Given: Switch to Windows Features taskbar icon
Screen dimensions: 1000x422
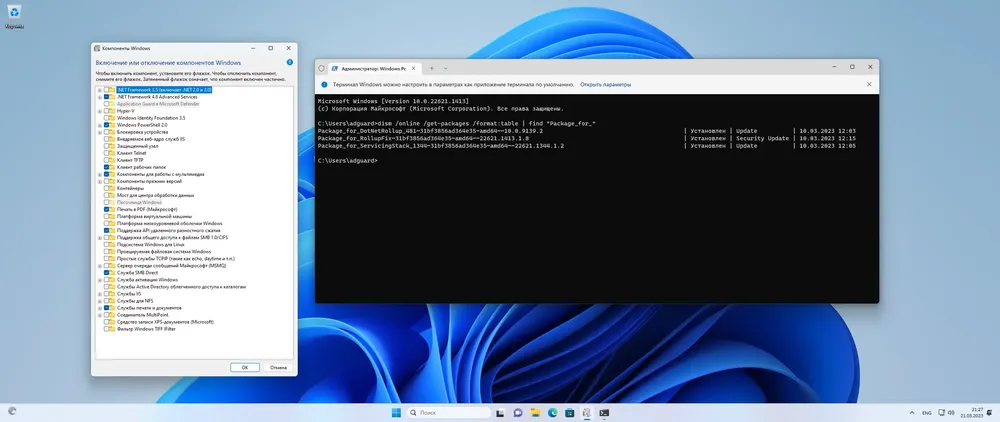Looking at the screenshot, I should [587, 413].
